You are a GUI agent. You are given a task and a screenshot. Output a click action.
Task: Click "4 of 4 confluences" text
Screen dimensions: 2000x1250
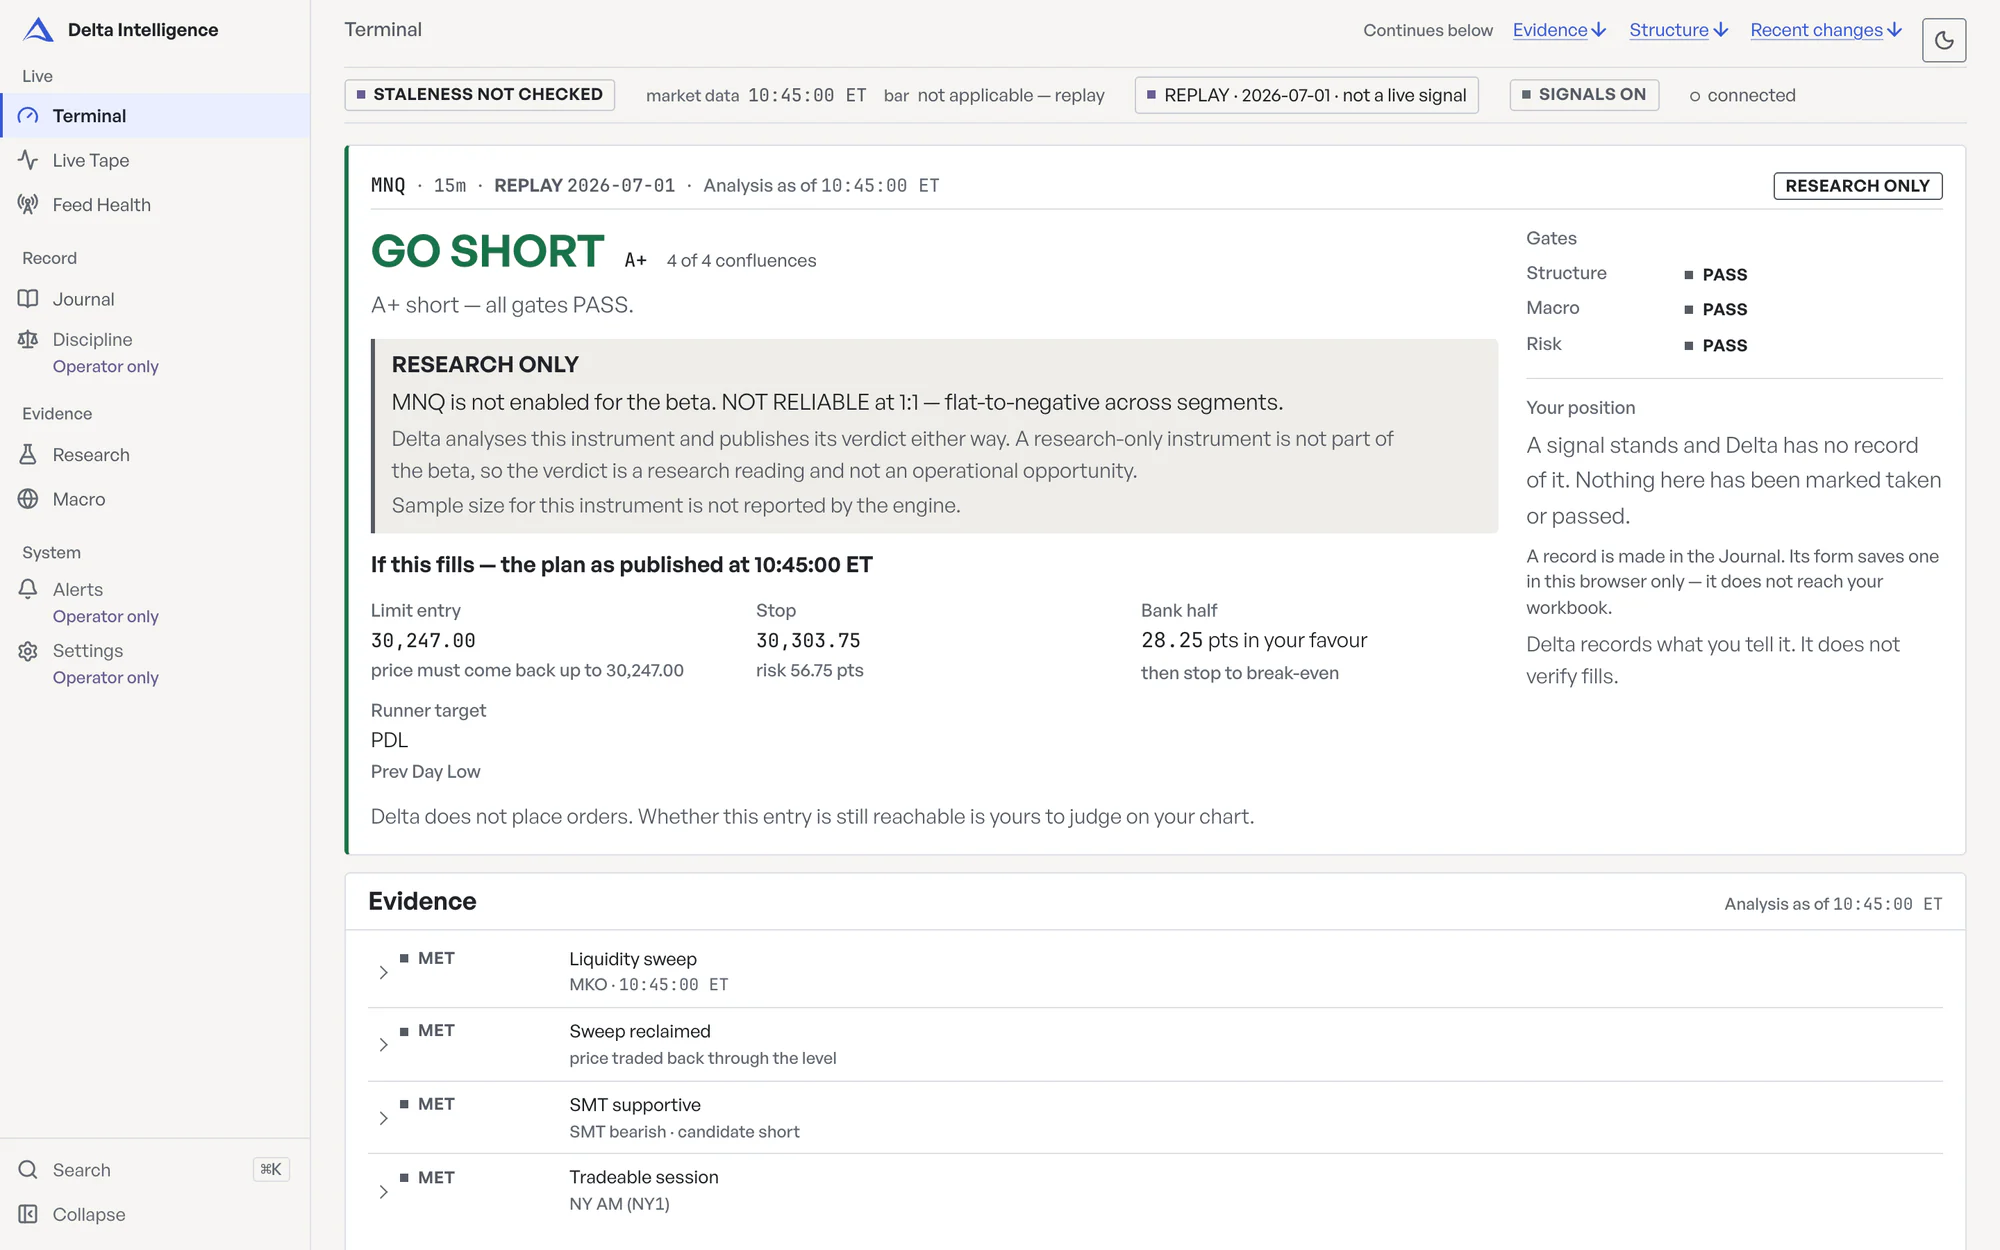741,261
